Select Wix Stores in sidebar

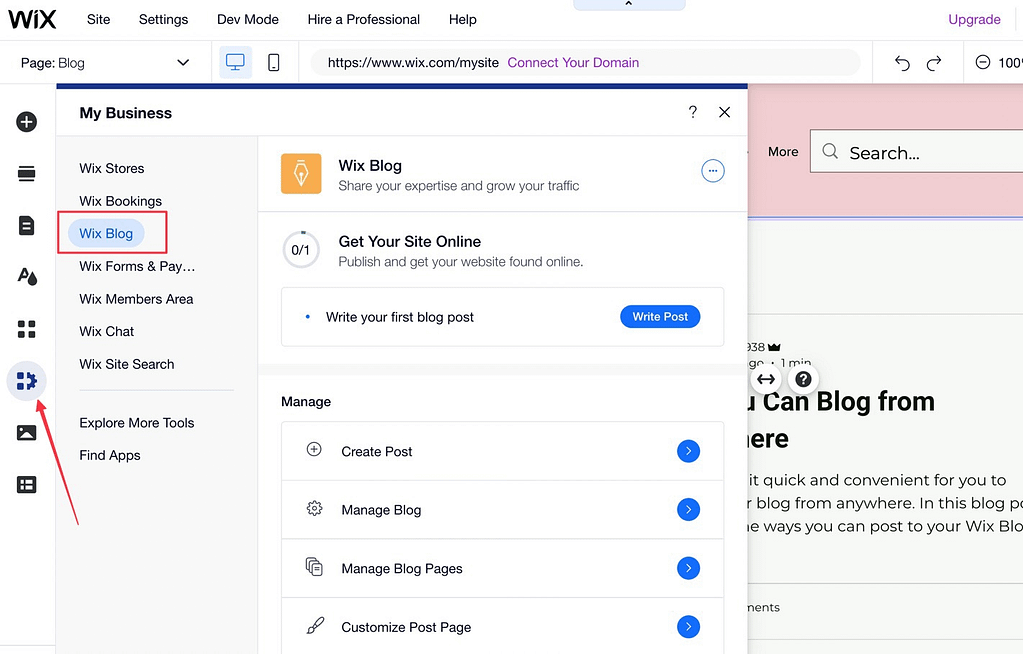[112, 168]
